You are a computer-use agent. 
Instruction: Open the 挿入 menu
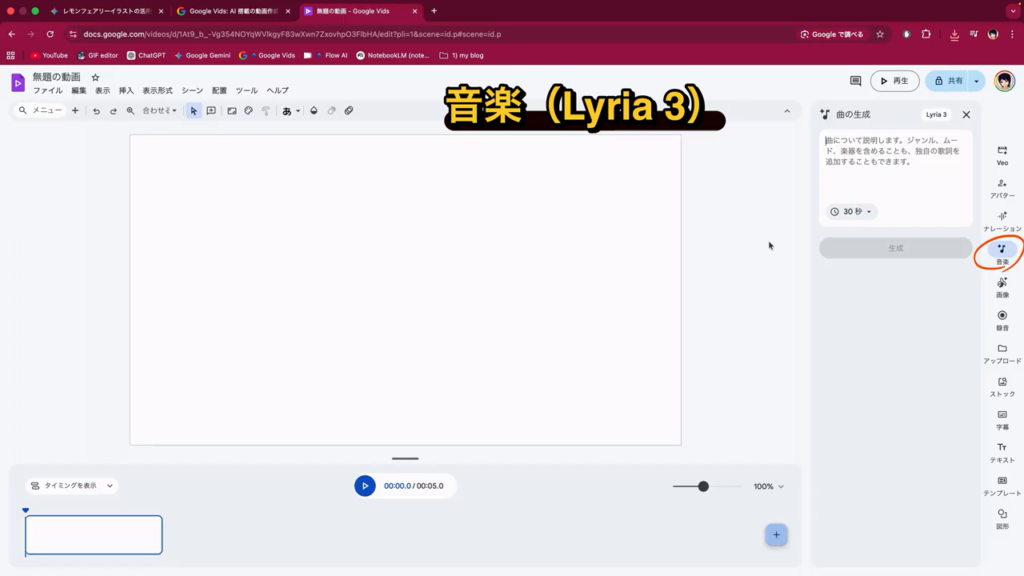click(x=126, y=91)
